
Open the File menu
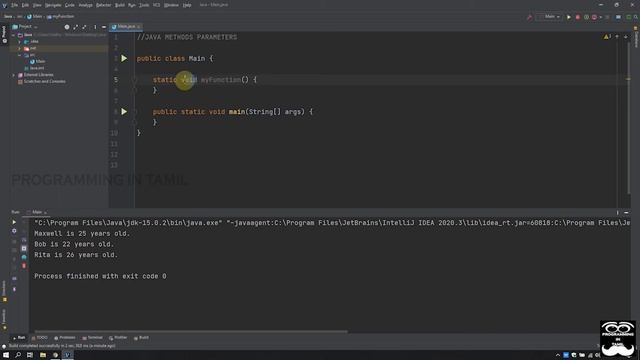14,5
